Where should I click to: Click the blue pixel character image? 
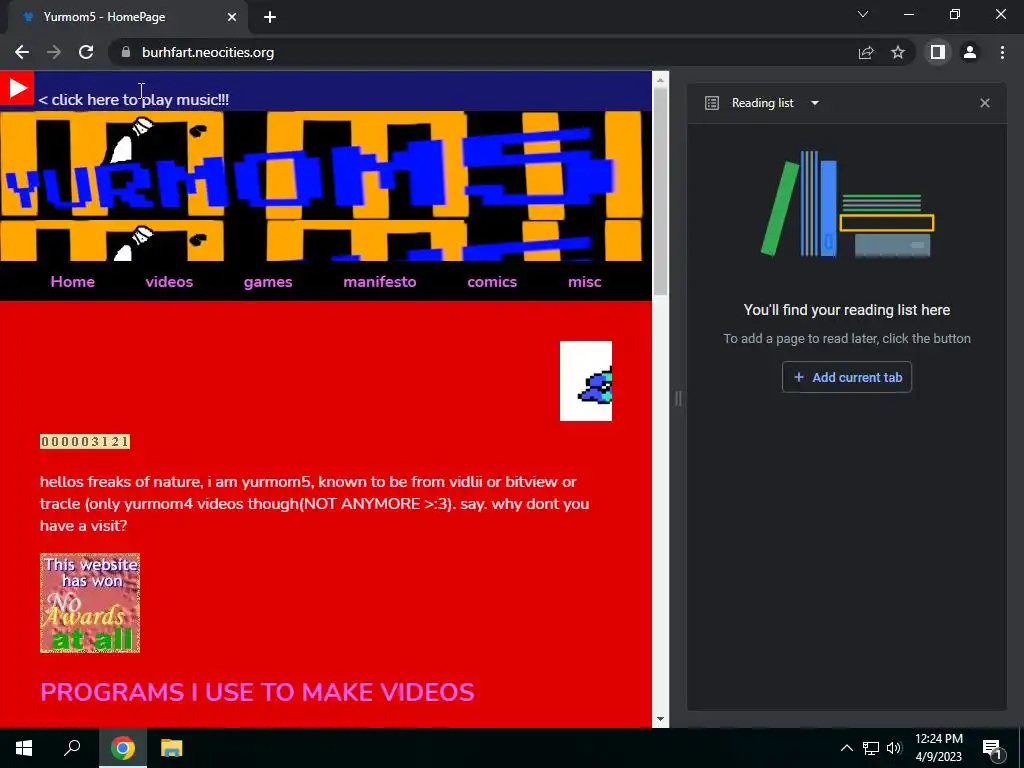[x=586, y=381]
